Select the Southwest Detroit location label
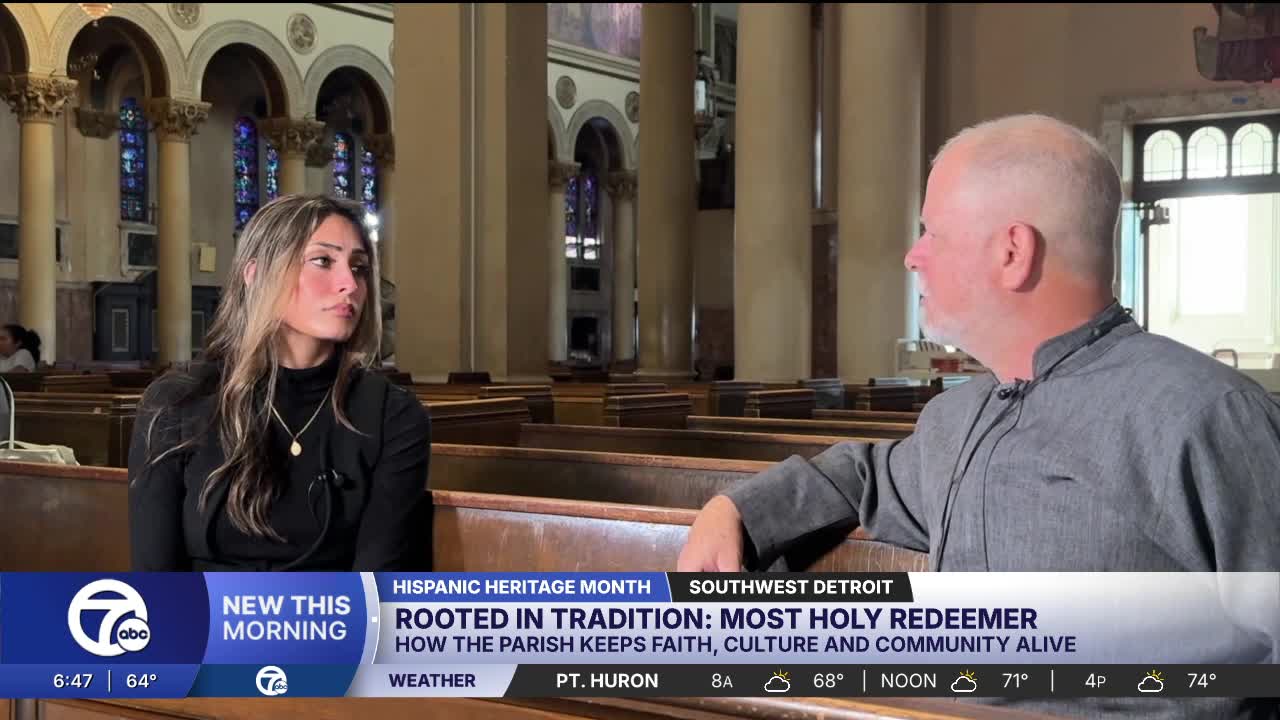The image size is (1280, 720). click(790, 587)
